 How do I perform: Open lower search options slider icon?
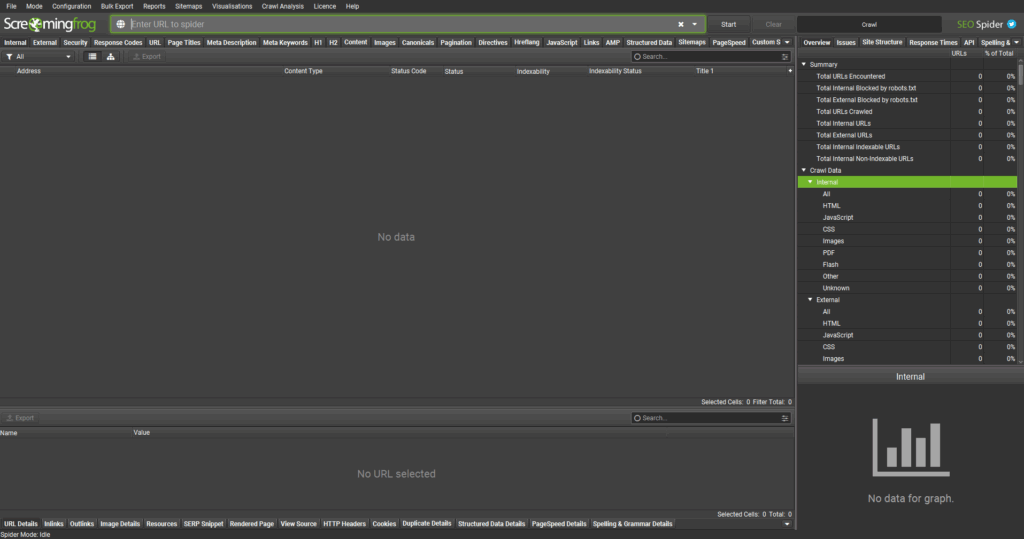pyautogui.click(x=785, y=418)
